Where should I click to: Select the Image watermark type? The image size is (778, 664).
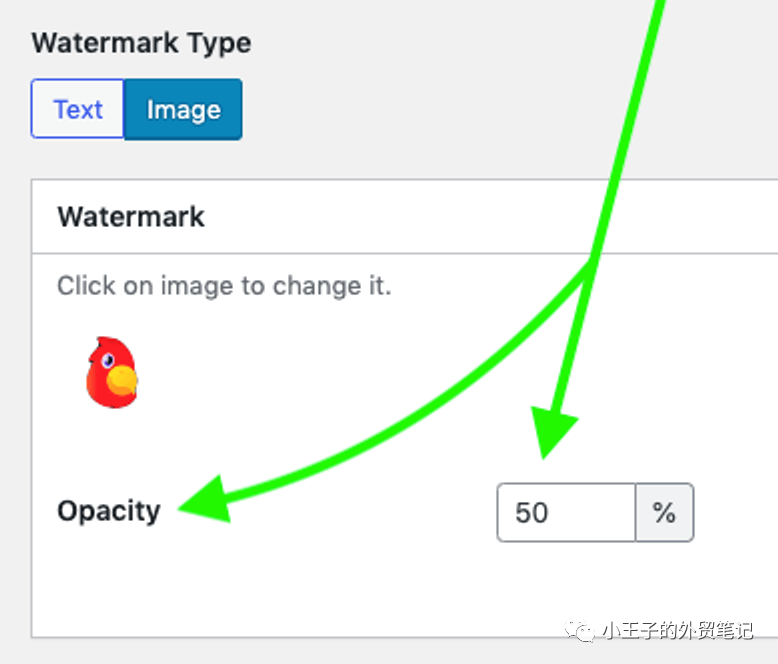click(183, 109)
